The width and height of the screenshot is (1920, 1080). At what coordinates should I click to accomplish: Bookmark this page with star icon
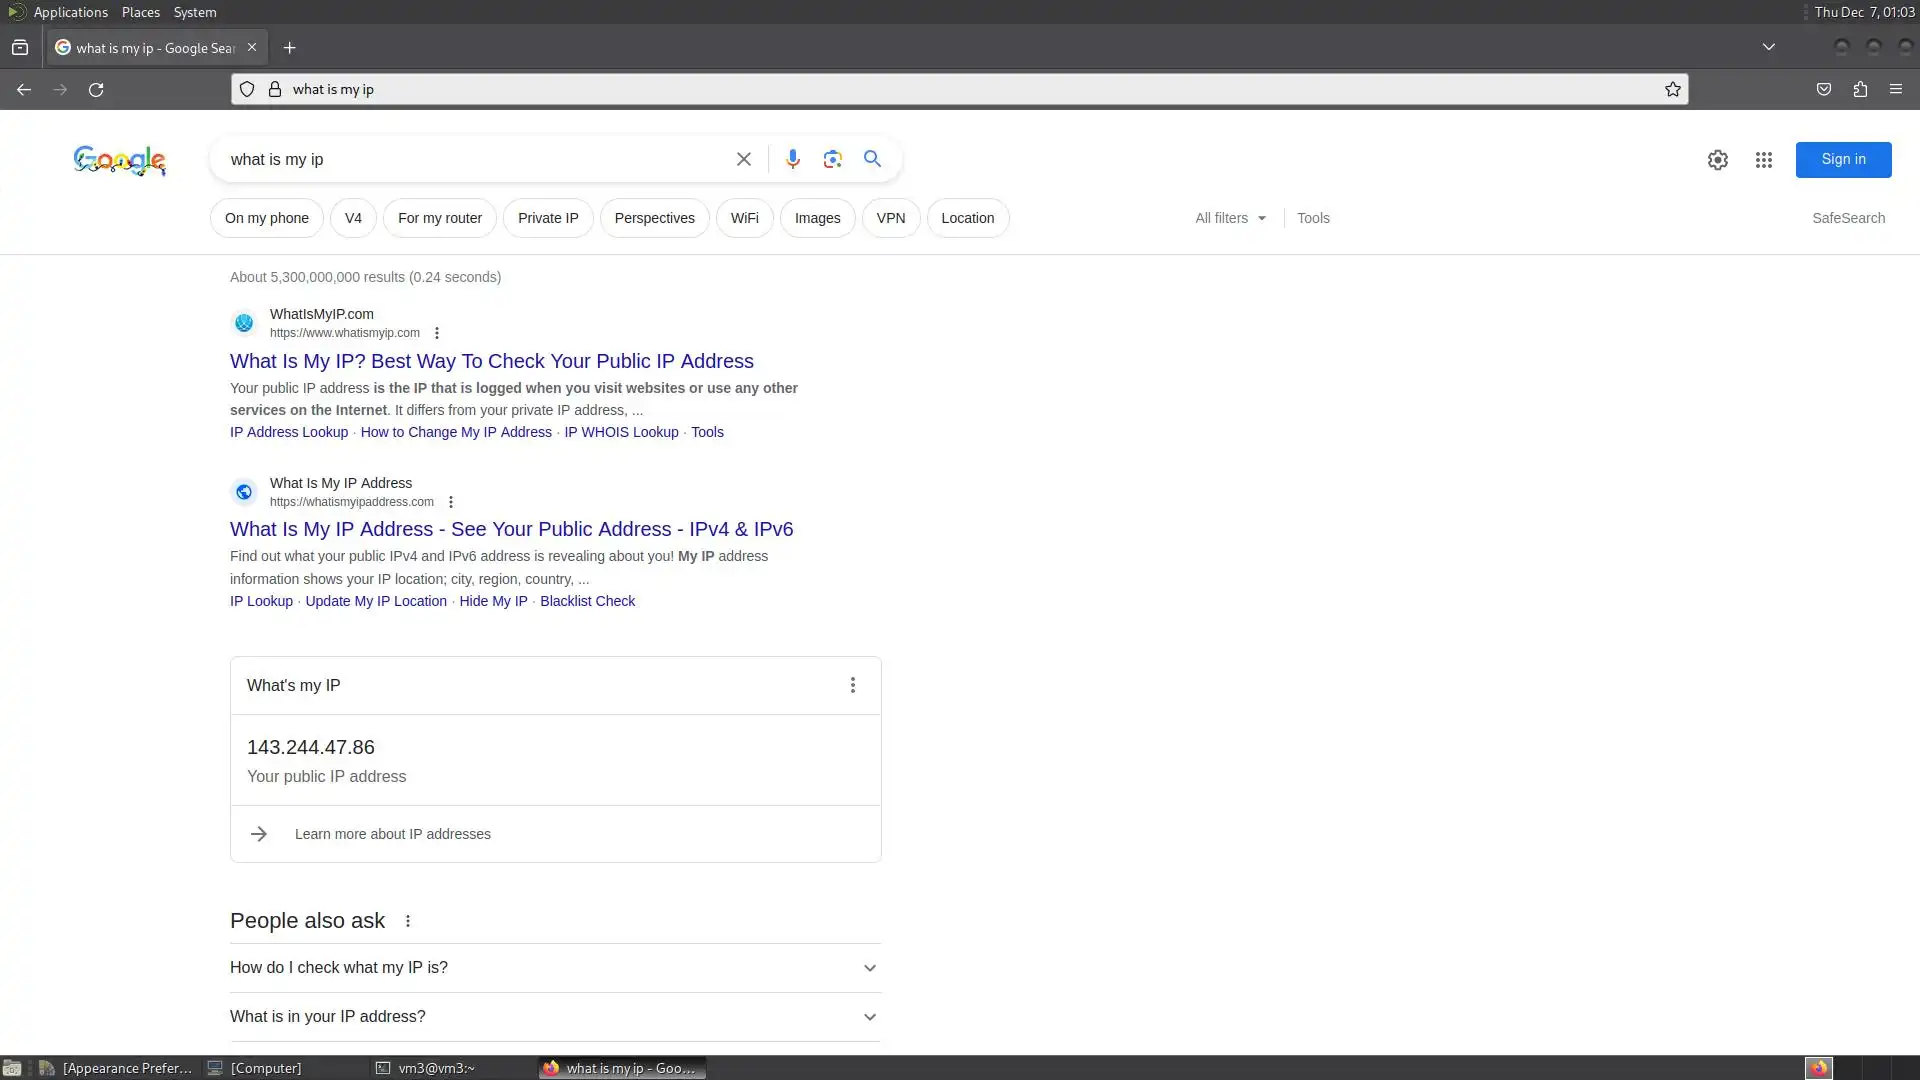point(1672,89)
